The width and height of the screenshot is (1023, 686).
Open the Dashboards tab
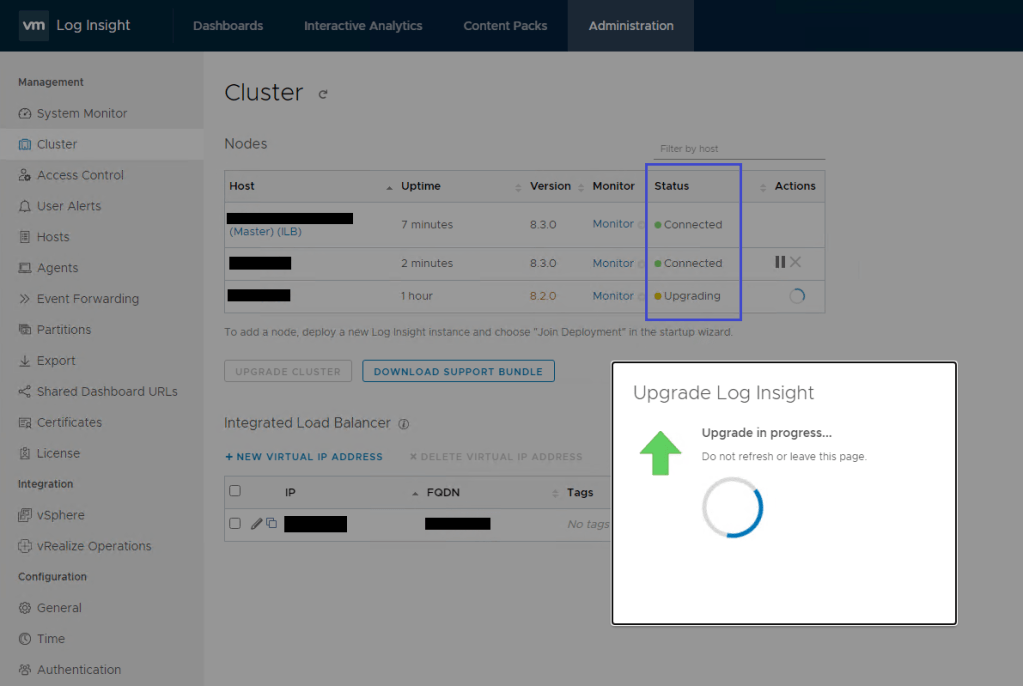coord(228,26)
